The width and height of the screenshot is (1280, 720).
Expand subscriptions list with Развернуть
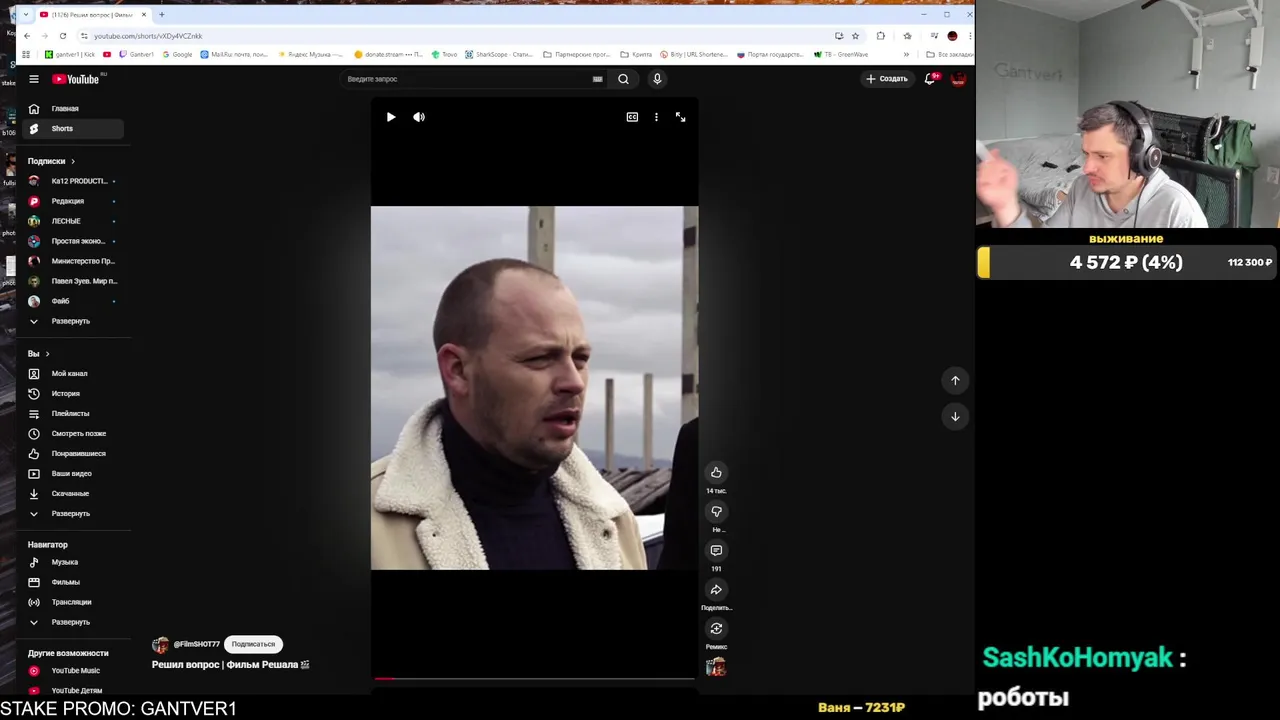[x=72, y=321]
